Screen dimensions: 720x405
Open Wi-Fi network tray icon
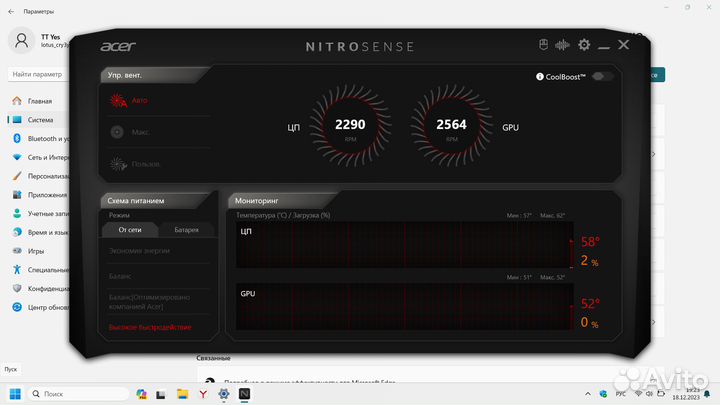pos(638,394)
